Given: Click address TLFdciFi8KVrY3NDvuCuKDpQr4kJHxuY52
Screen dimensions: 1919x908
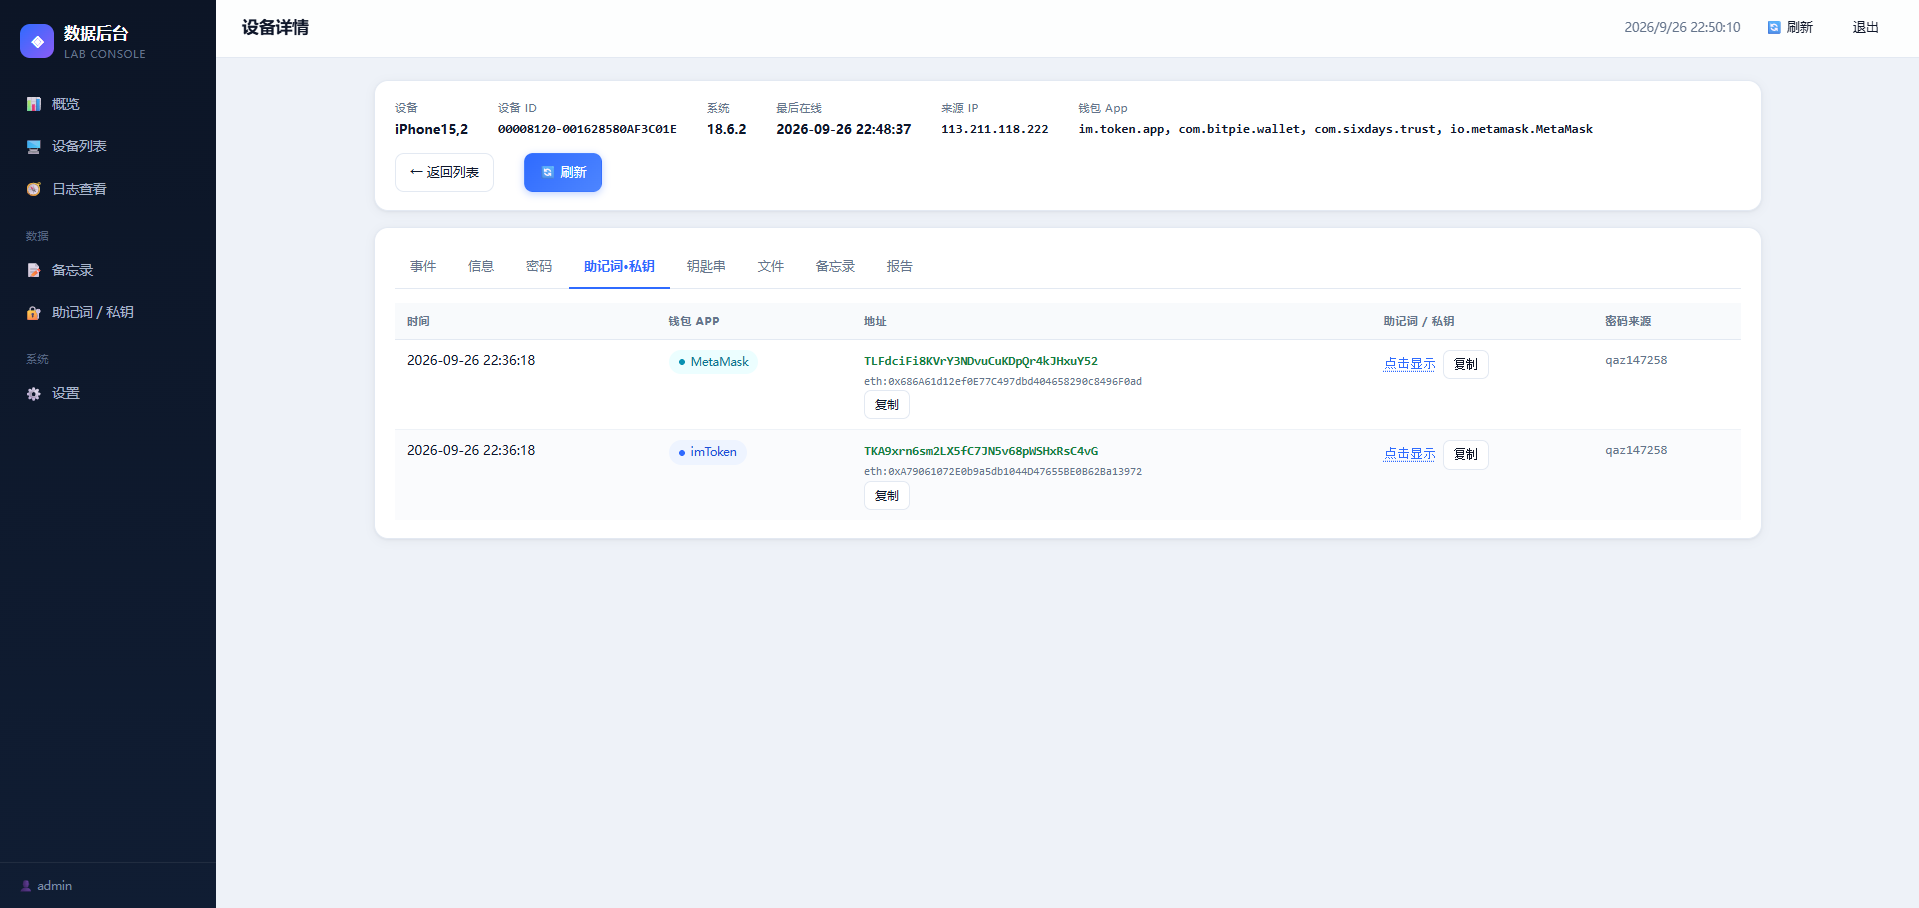Looking at the screenshot, I should point(981,361).
